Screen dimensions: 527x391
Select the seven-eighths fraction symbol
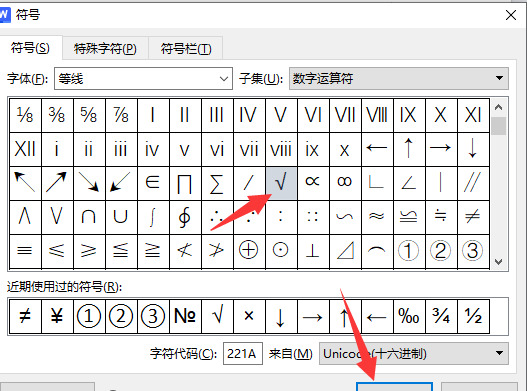[x=121, y=115]
